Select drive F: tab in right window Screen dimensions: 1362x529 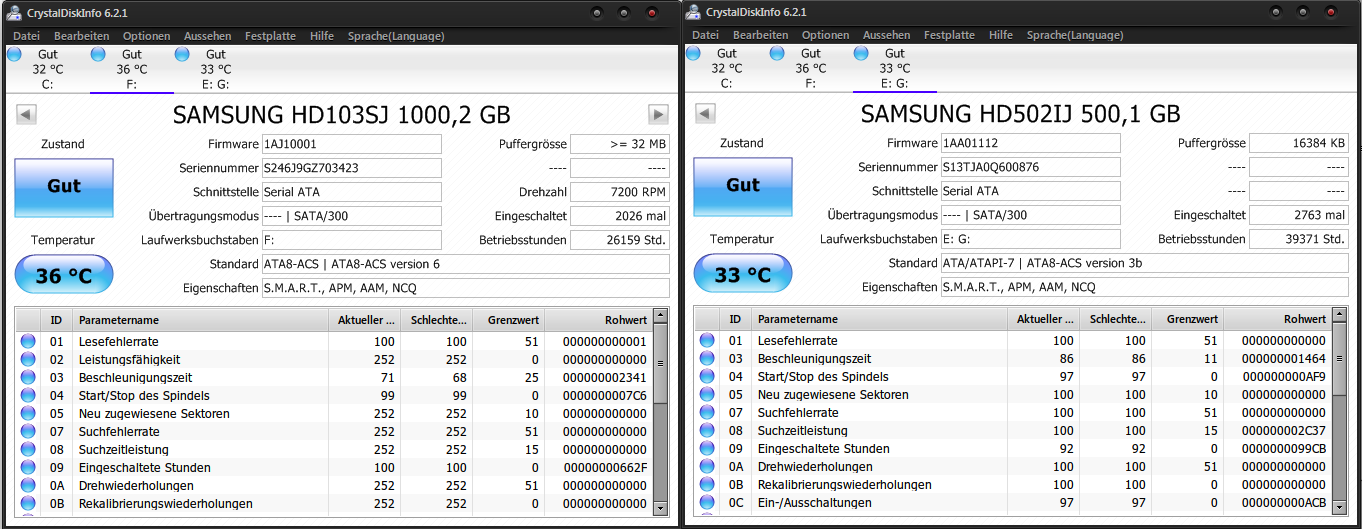(810, 68)
